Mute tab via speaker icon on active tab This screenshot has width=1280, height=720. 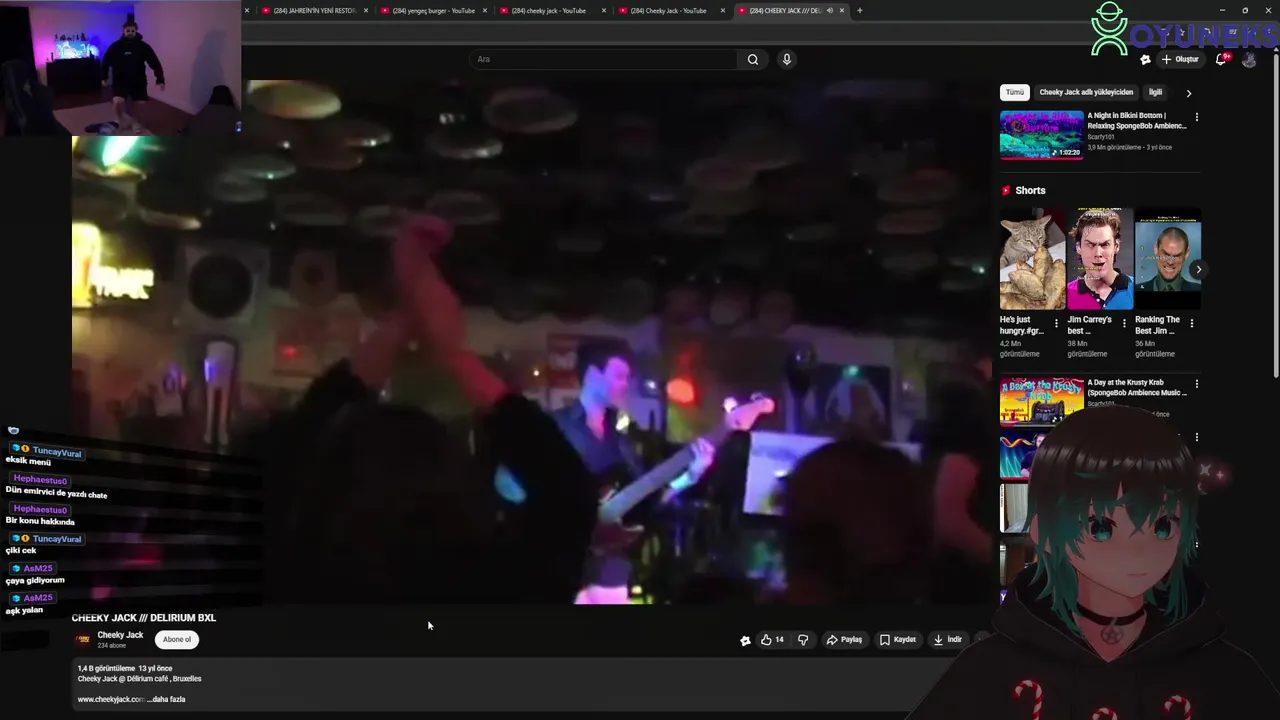click(x=829, y=11)
